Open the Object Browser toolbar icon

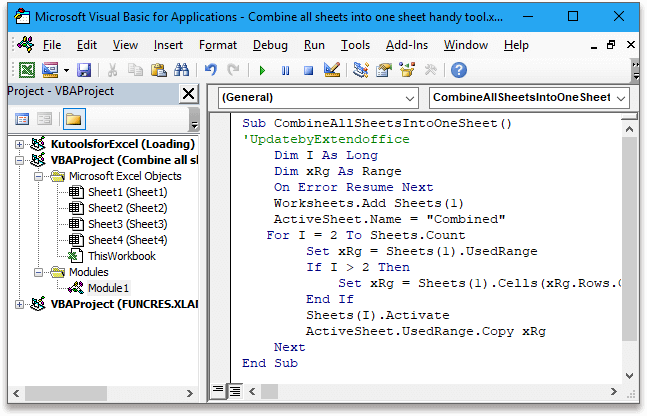[x=407, y=70]
